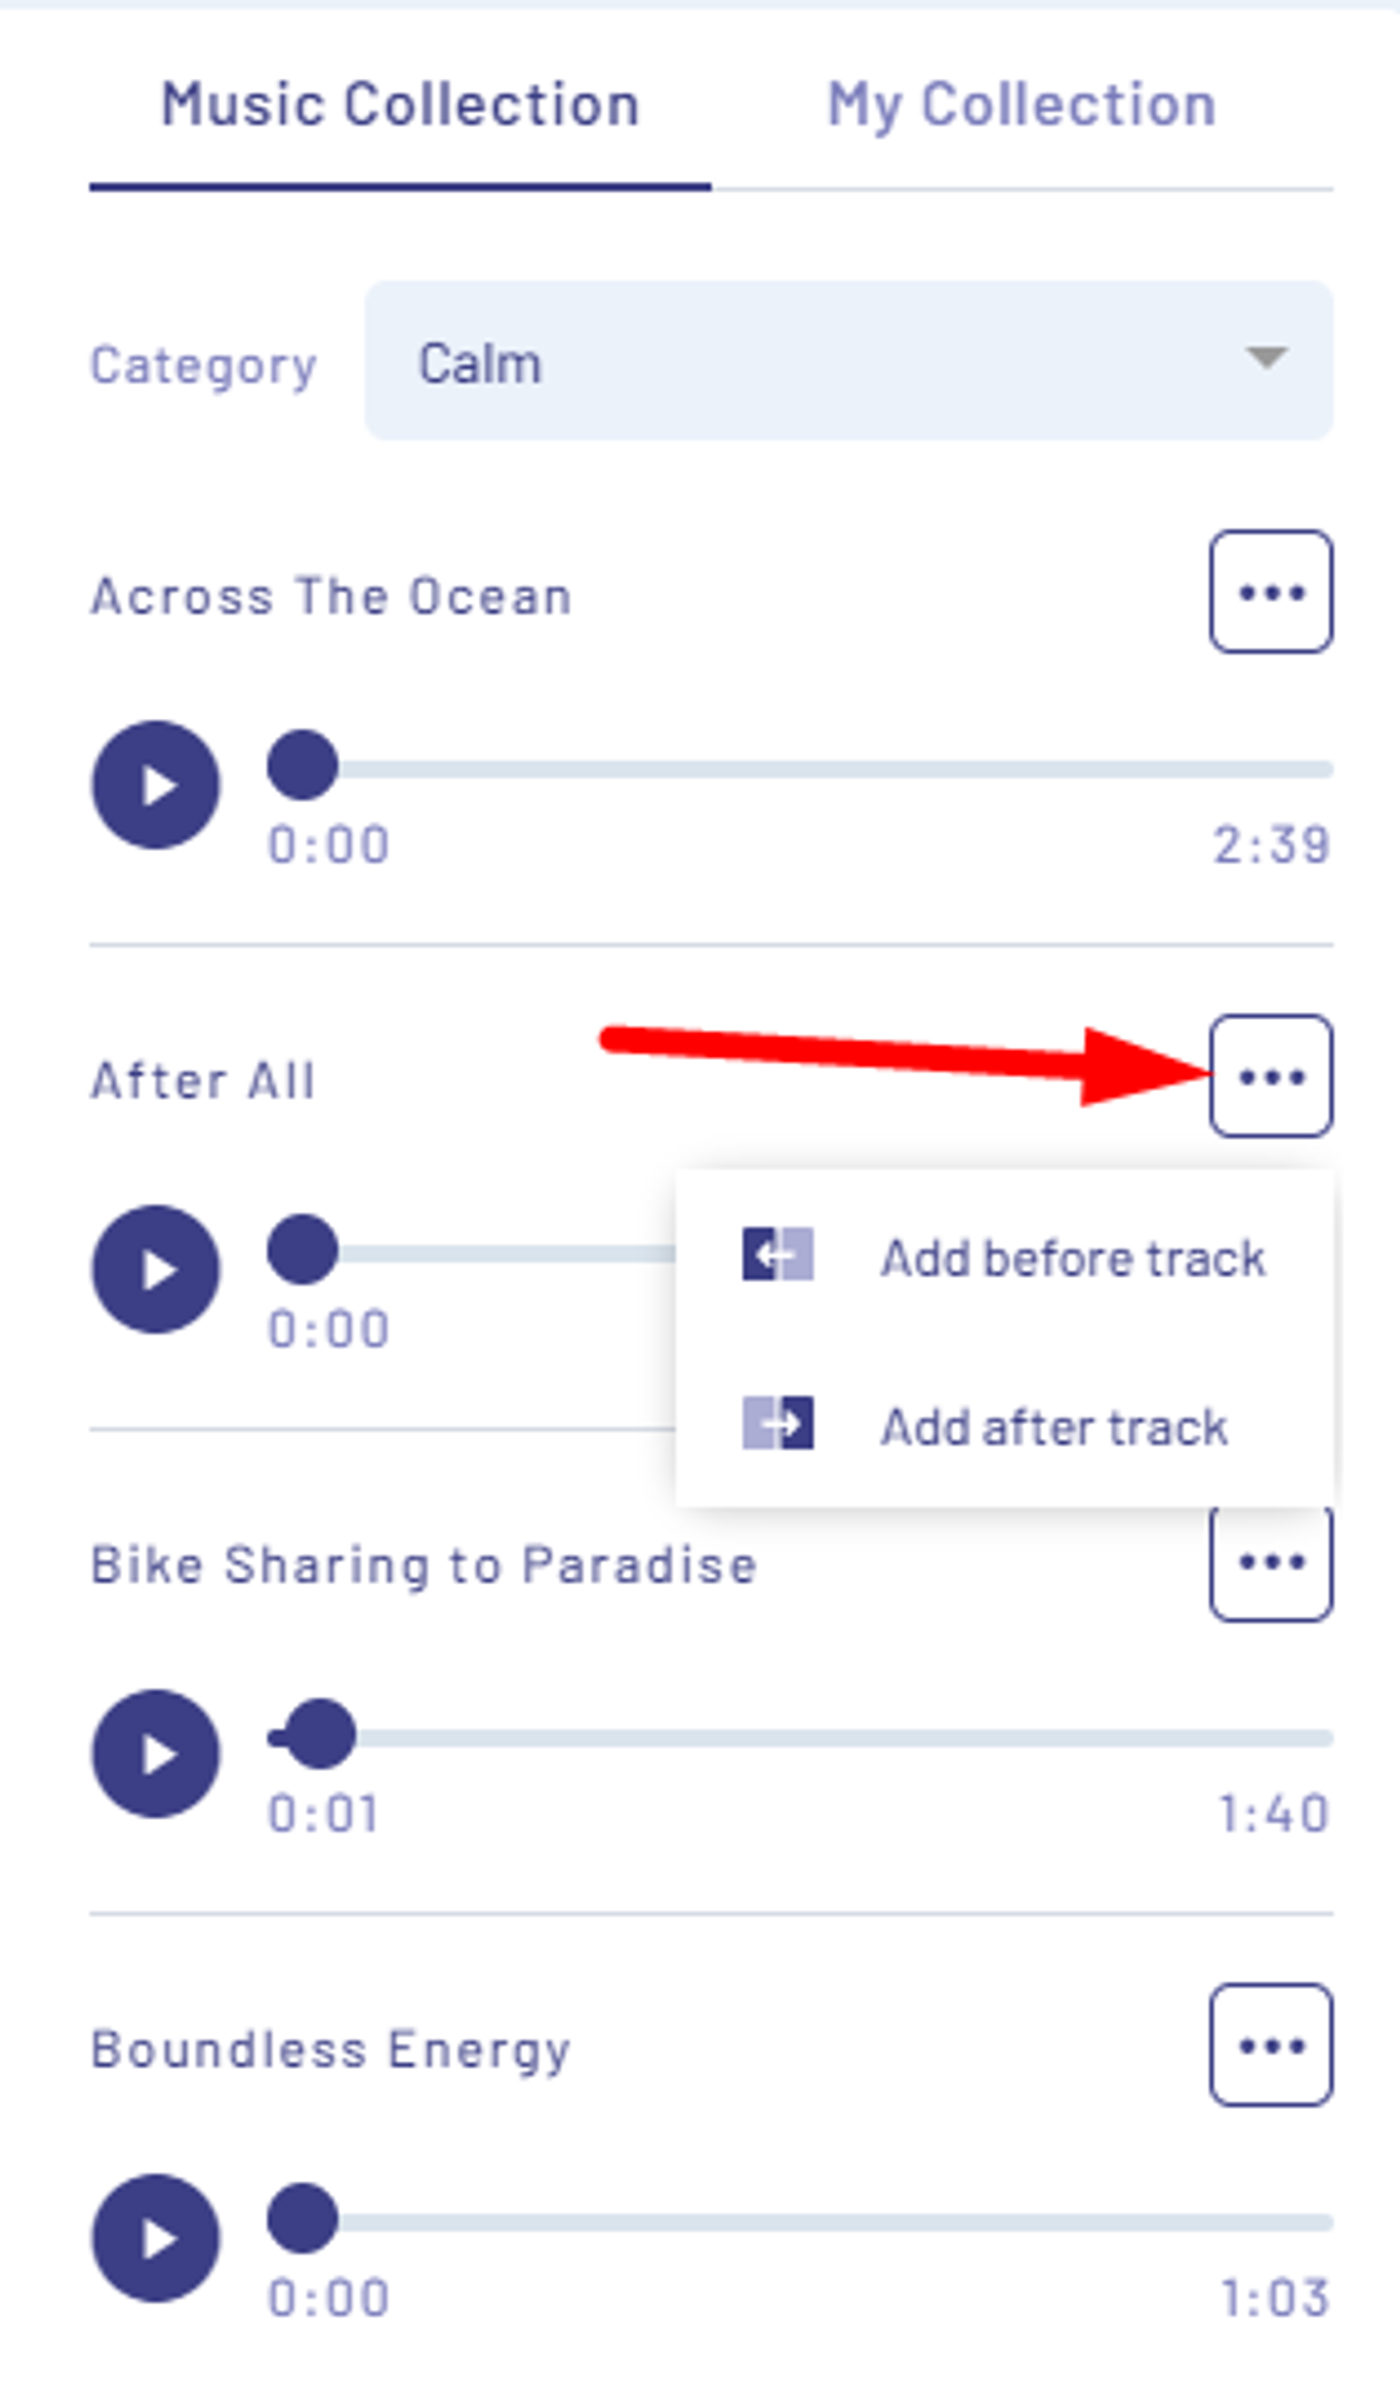Click the Category dropdown arrow
1400x2391 pixels.
click(1266, 357)
